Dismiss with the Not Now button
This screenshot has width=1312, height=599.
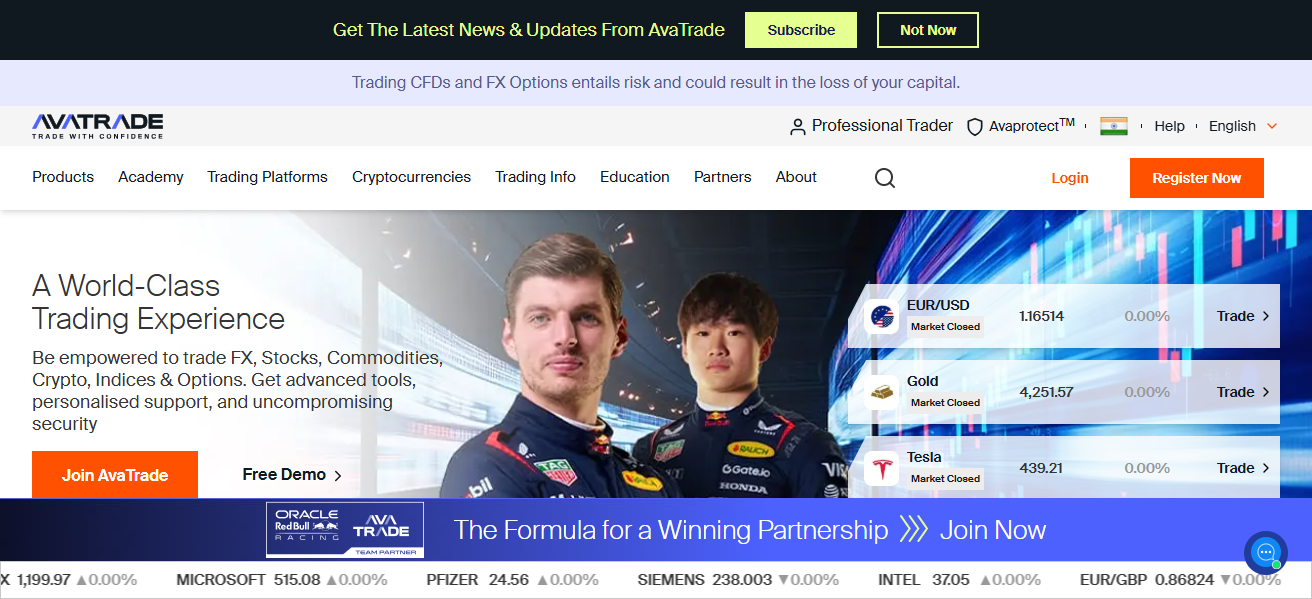tap(928, 30)
